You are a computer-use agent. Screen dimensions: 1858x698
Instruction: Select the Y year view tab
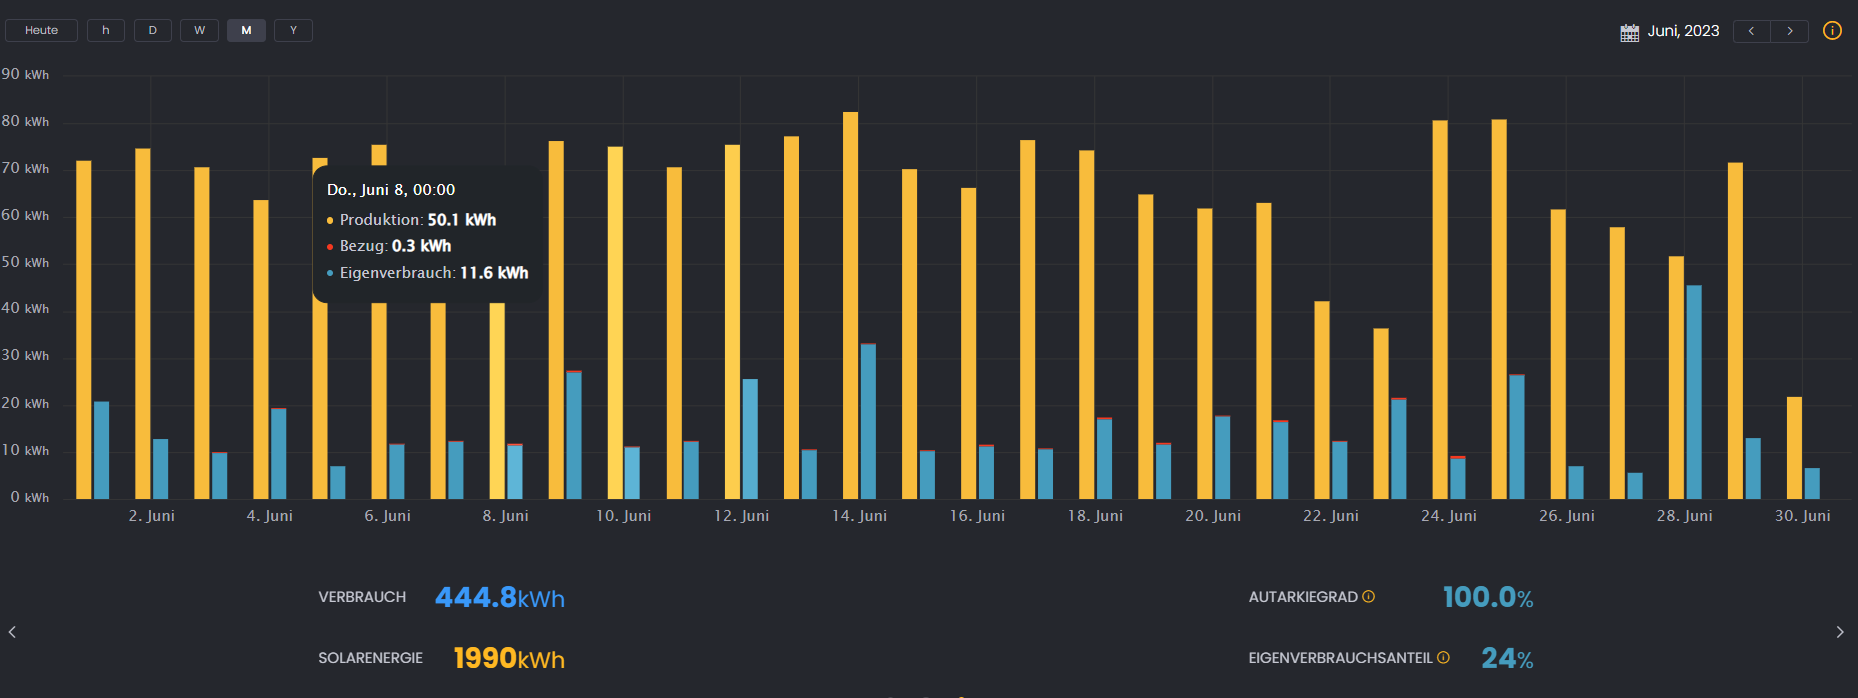pyautogui.click(x=293, y=30)
